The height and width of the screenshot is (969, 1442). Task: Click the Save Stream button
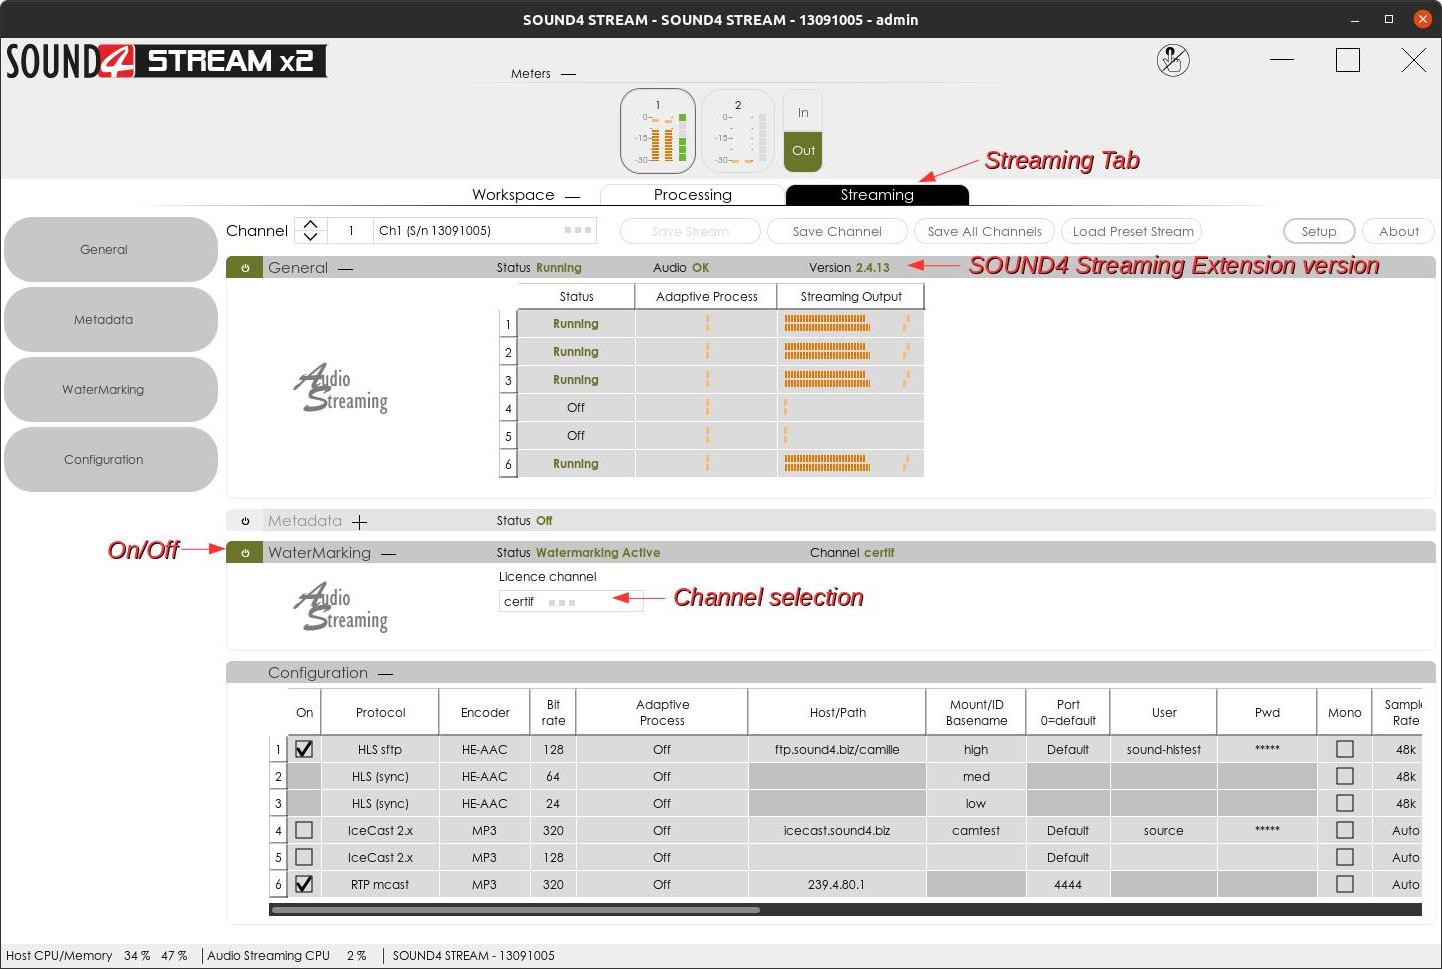click(x=690, y=231)
